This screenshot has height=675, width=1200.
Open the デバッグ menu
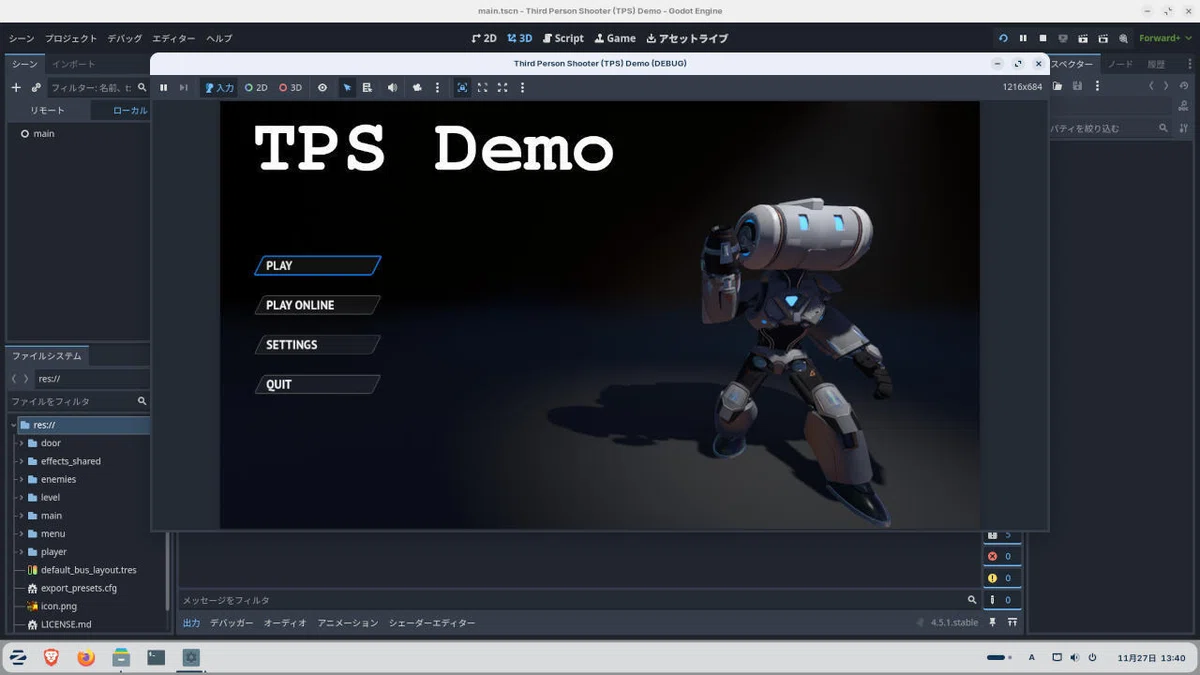125,38
